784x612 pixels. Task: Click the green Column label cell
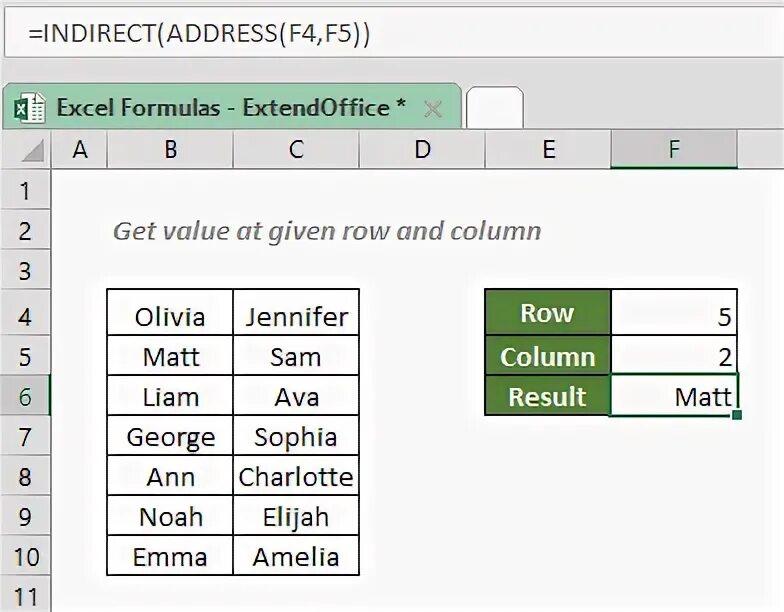[x=547, y=357]
